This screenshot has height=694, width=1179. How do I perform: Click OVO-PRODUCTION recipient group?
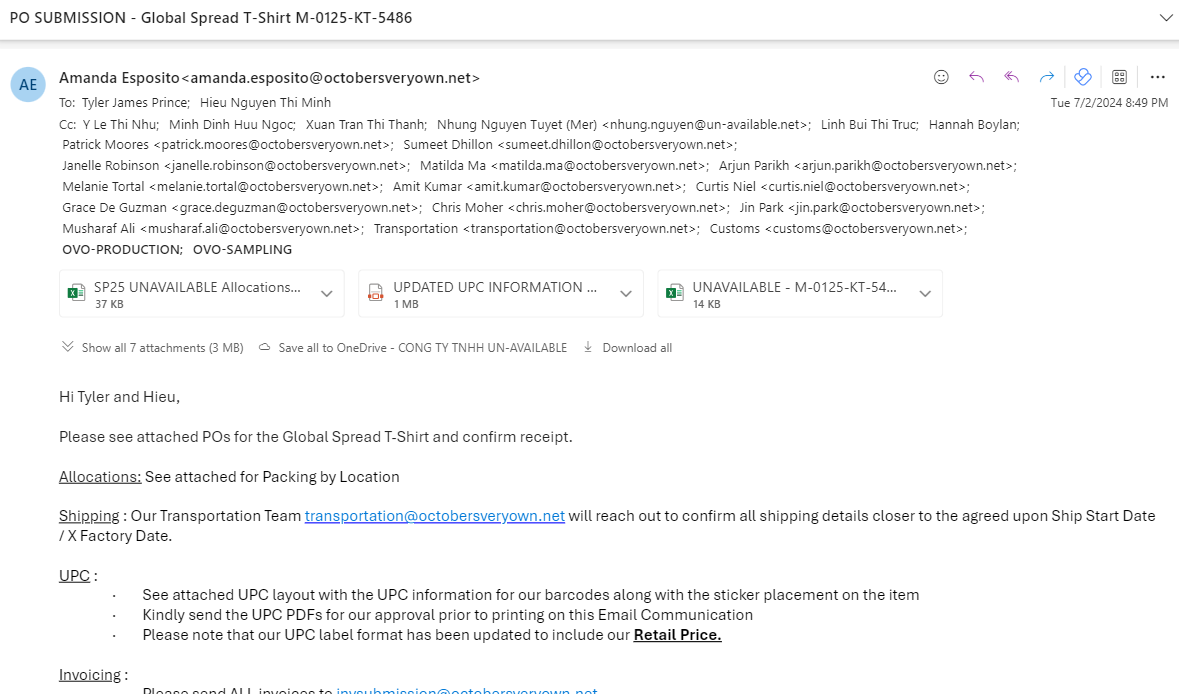(x=122, y=250)
